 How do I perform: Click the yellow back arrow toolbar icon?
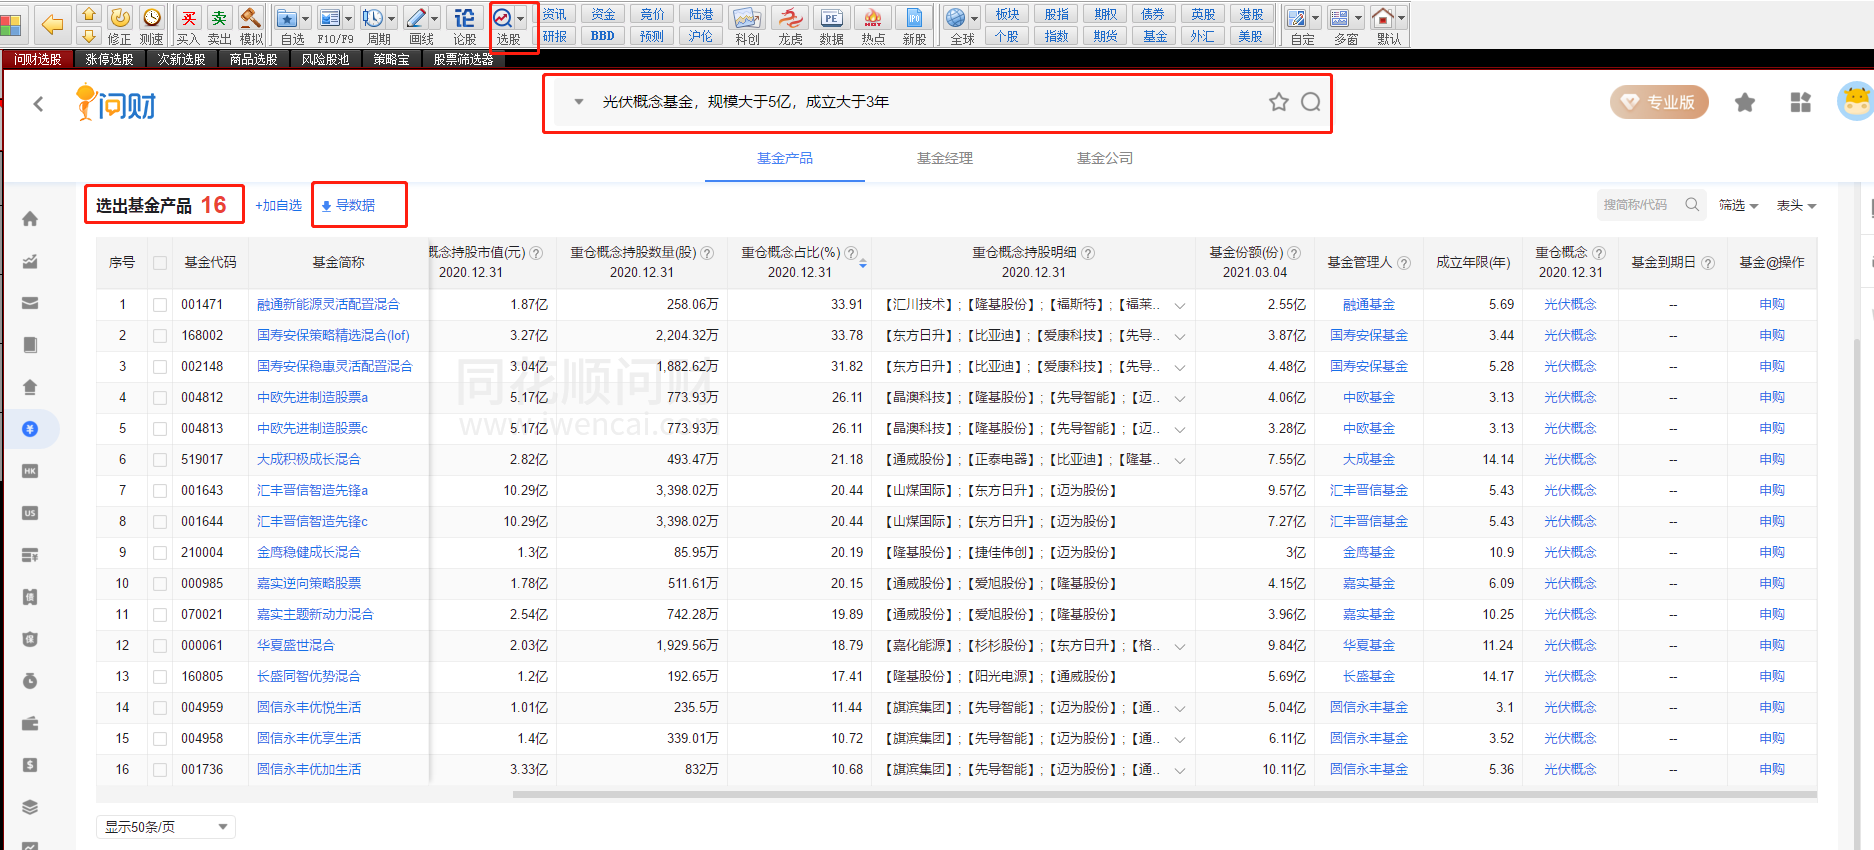tap(53, 24)
